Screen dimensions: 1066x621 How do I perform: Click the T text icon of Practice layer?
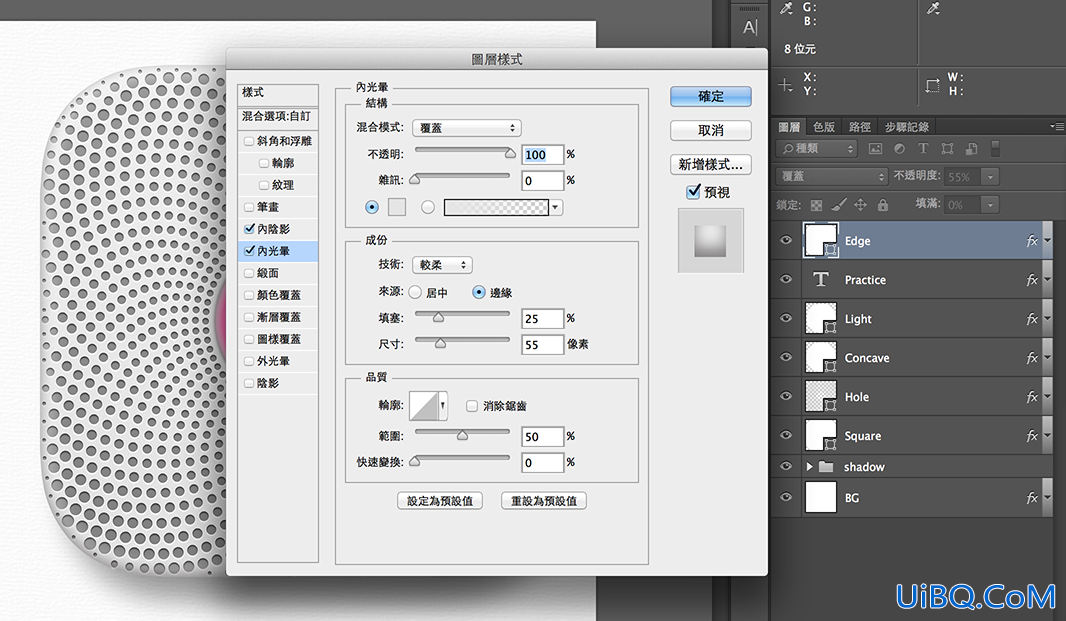821,280
